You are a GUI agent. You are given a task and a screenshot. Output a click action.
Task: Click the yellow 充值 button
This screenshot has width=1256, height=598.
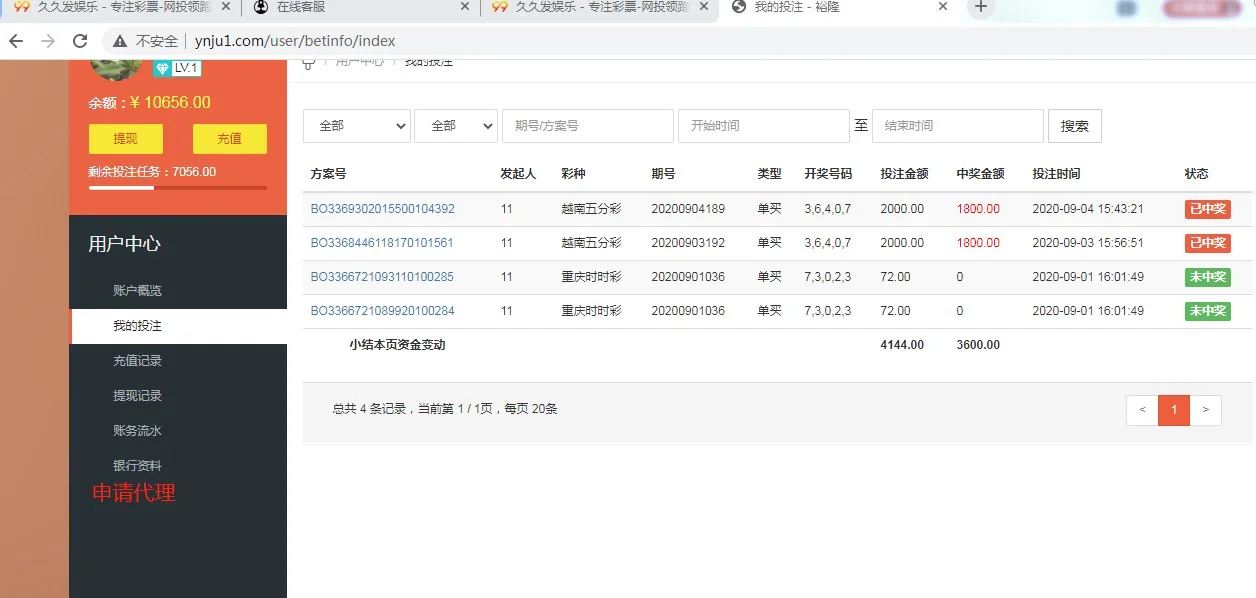(x=229, y=138)
